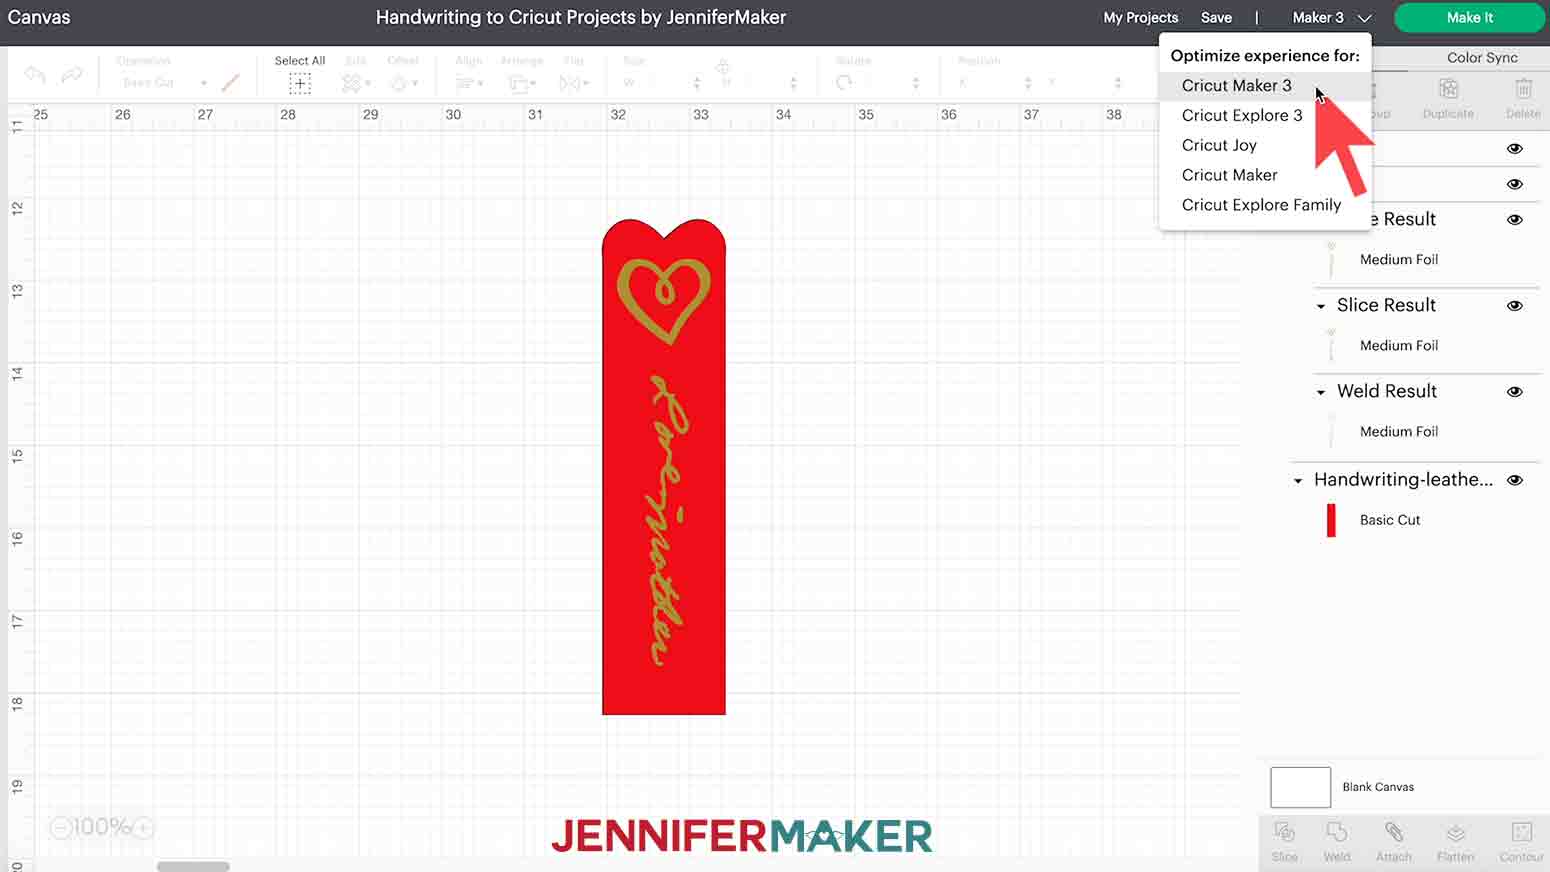This screenshot has height=872, width=1550.
Task: Open the Maker 3 machine dropdown
Action: coord(1331,18)
